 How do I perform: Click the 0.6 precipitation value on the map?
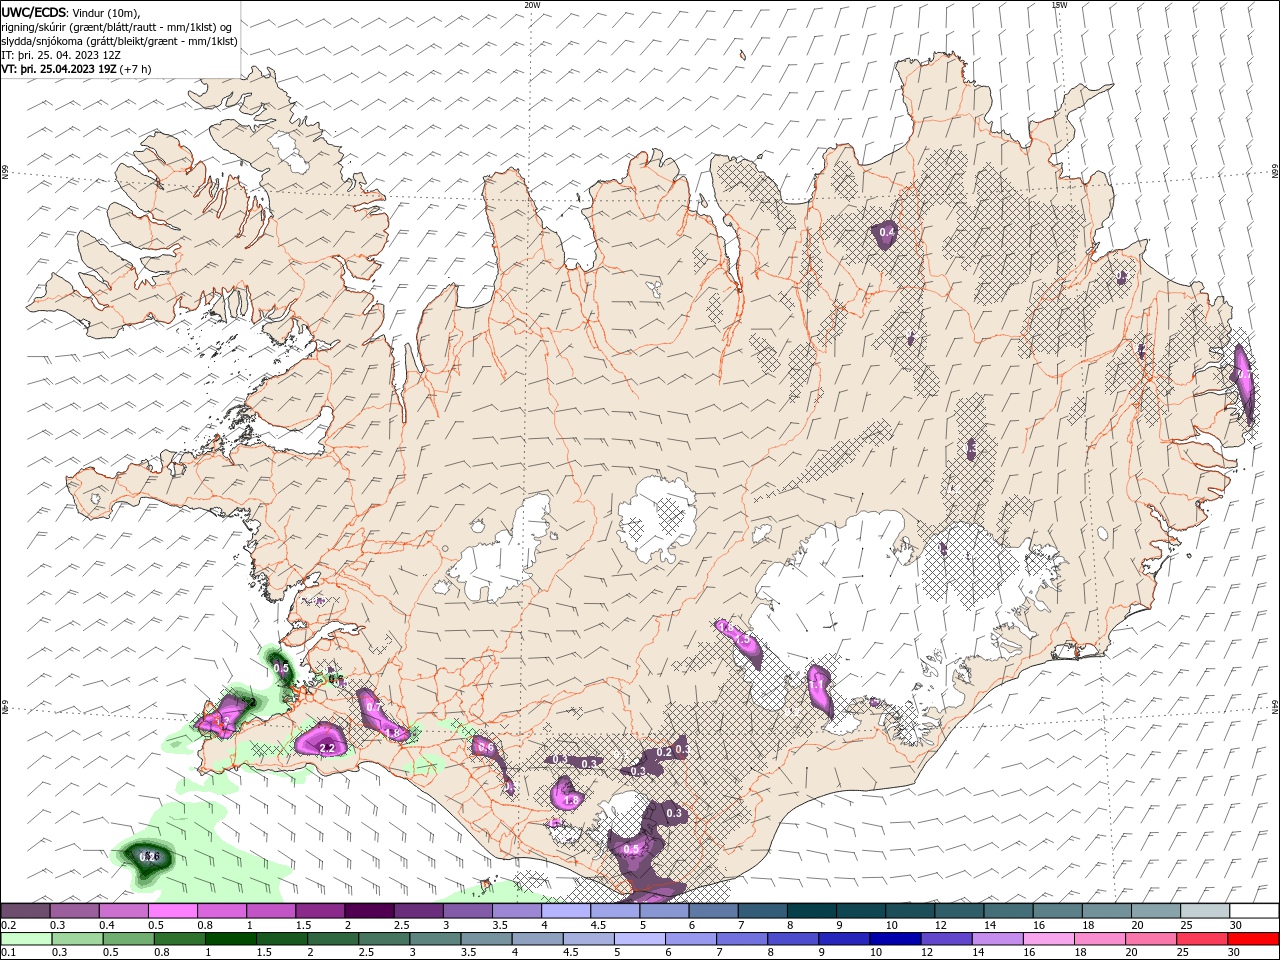pyautogui.click(x=487, y=747)
